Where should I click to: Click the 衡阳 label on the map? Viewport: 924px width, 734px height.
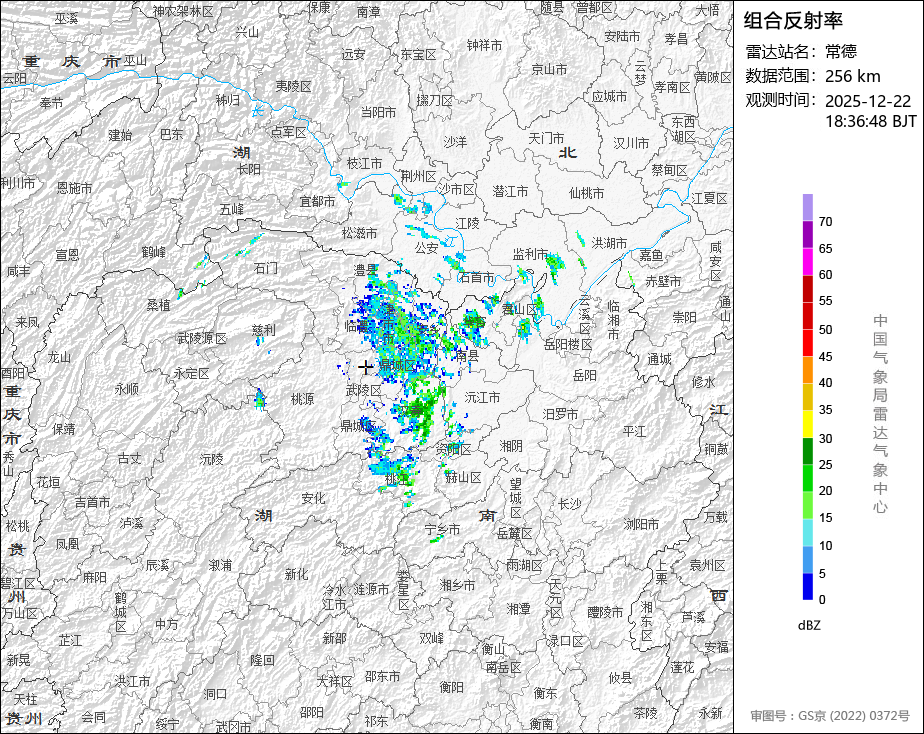click(x=451, y=687)
